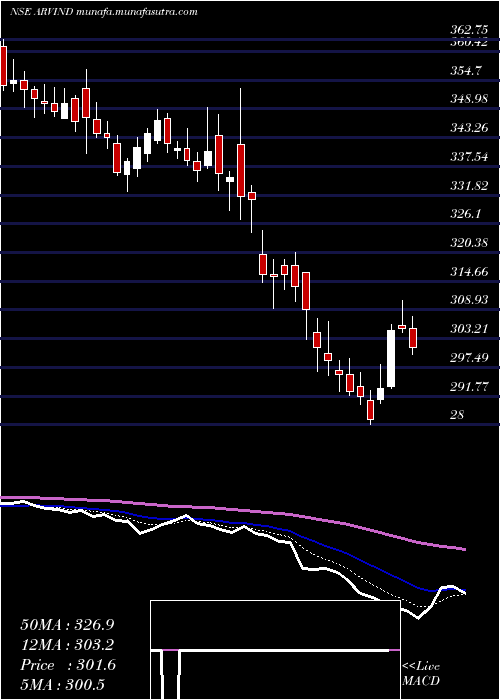This screenshot has width=500, height=700.
Task: Click the 291.77 price axis label
Action: point(469,386)
